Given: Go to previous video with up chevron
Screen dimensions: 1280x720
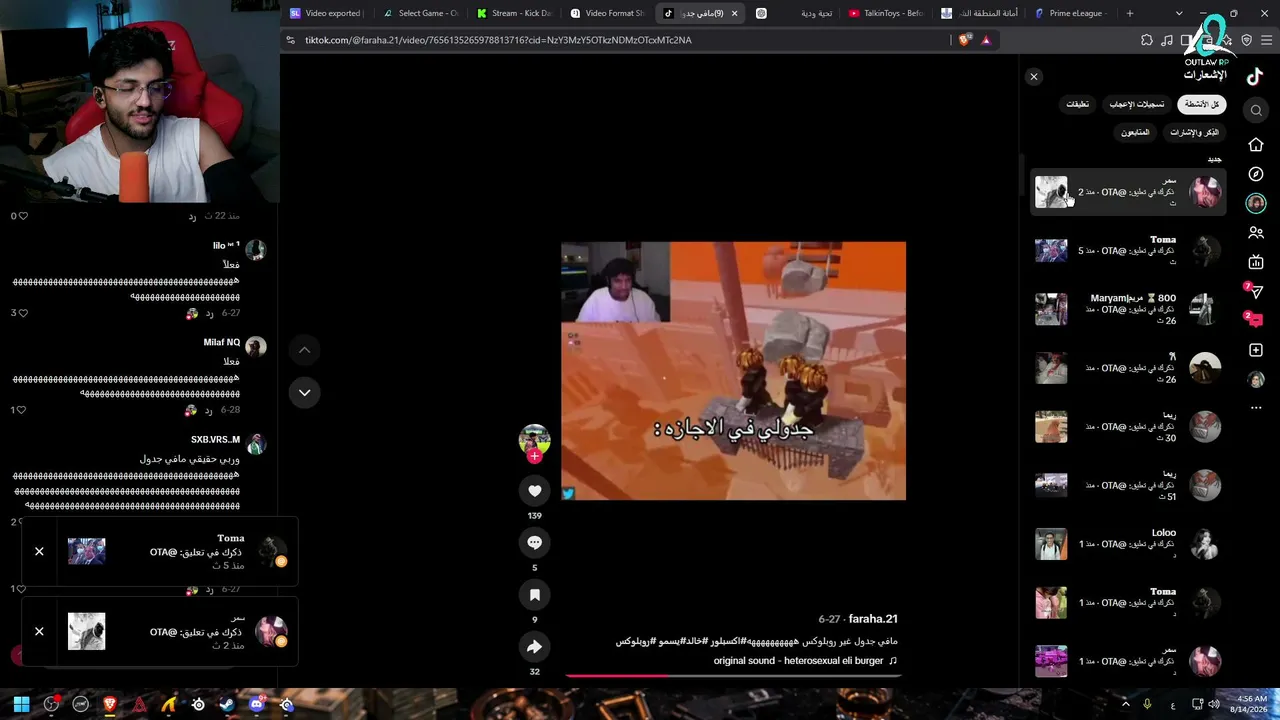Looking at the screenshot, I should click(304, 350).
